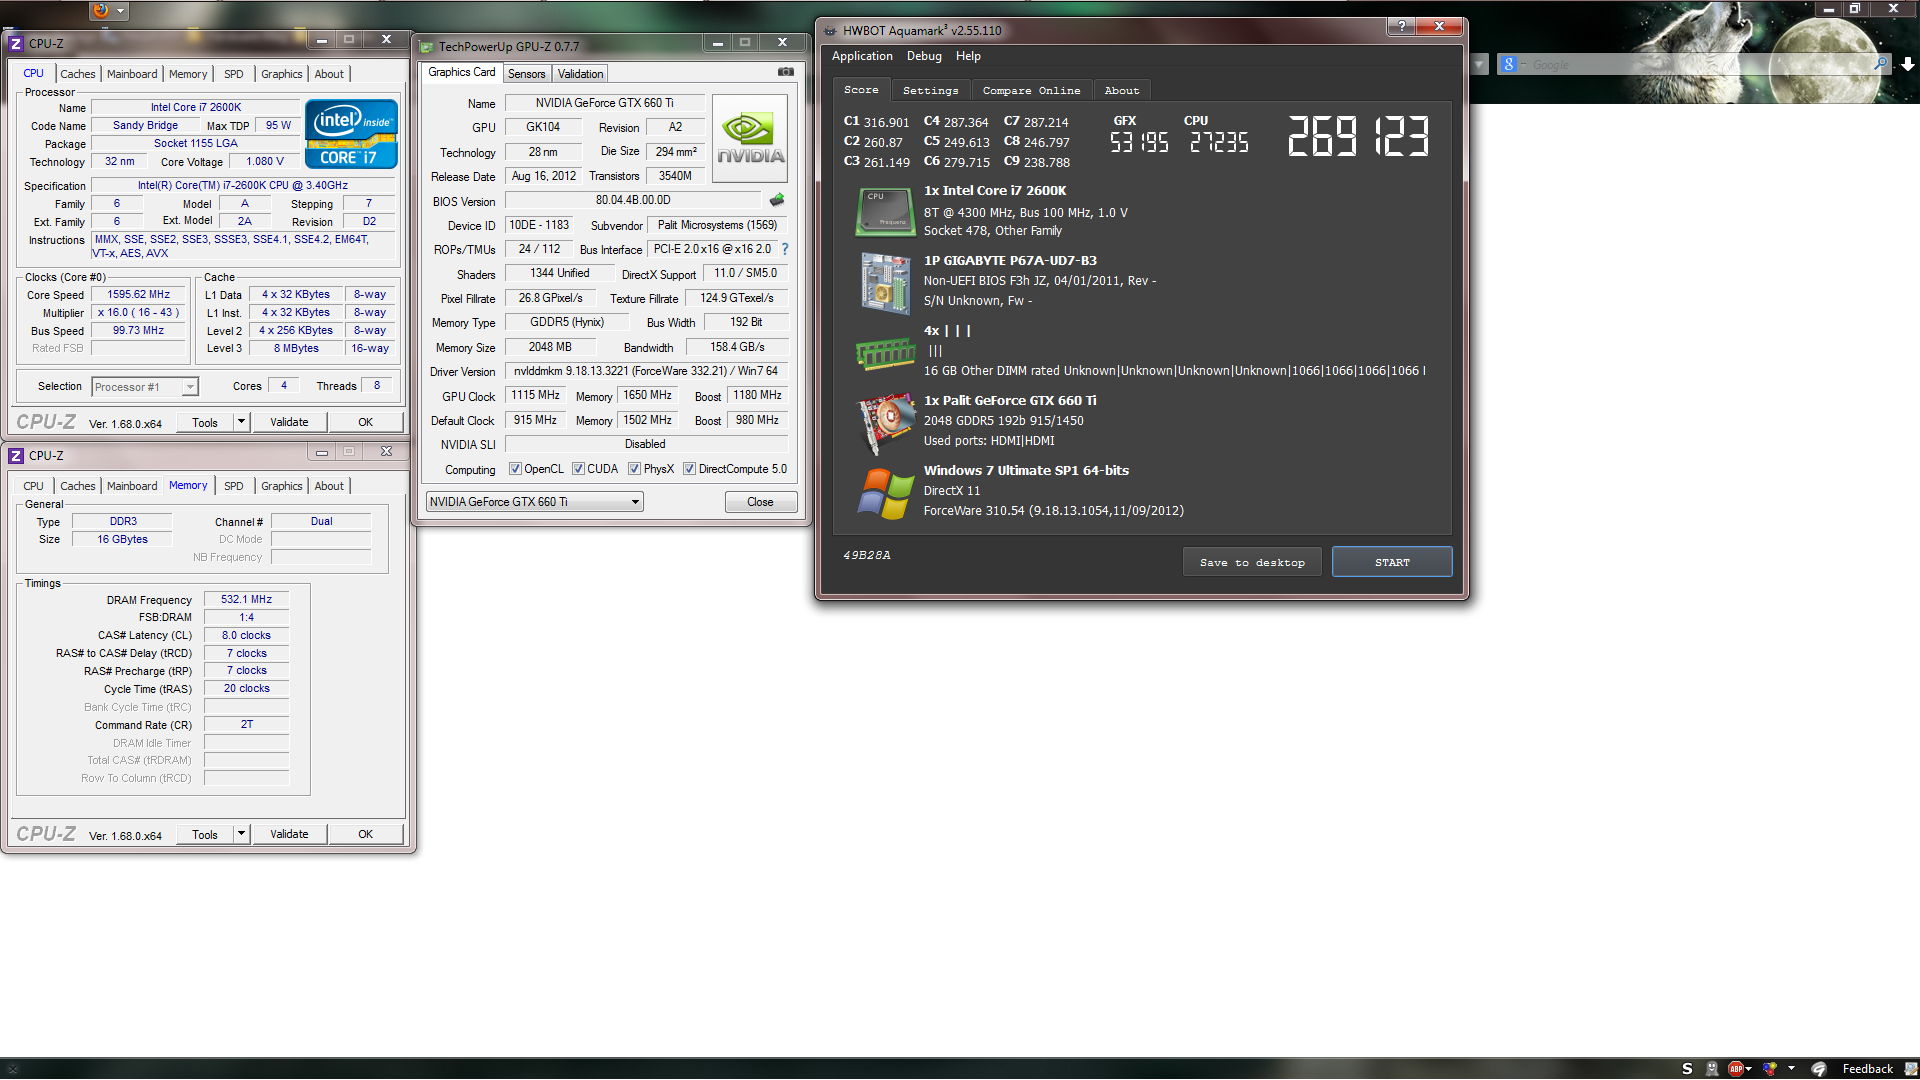The width and height of the screenshot is (1920, 1080).
Task: Click the gray swirl add-on bar icon
Action: (1819, 1069)
